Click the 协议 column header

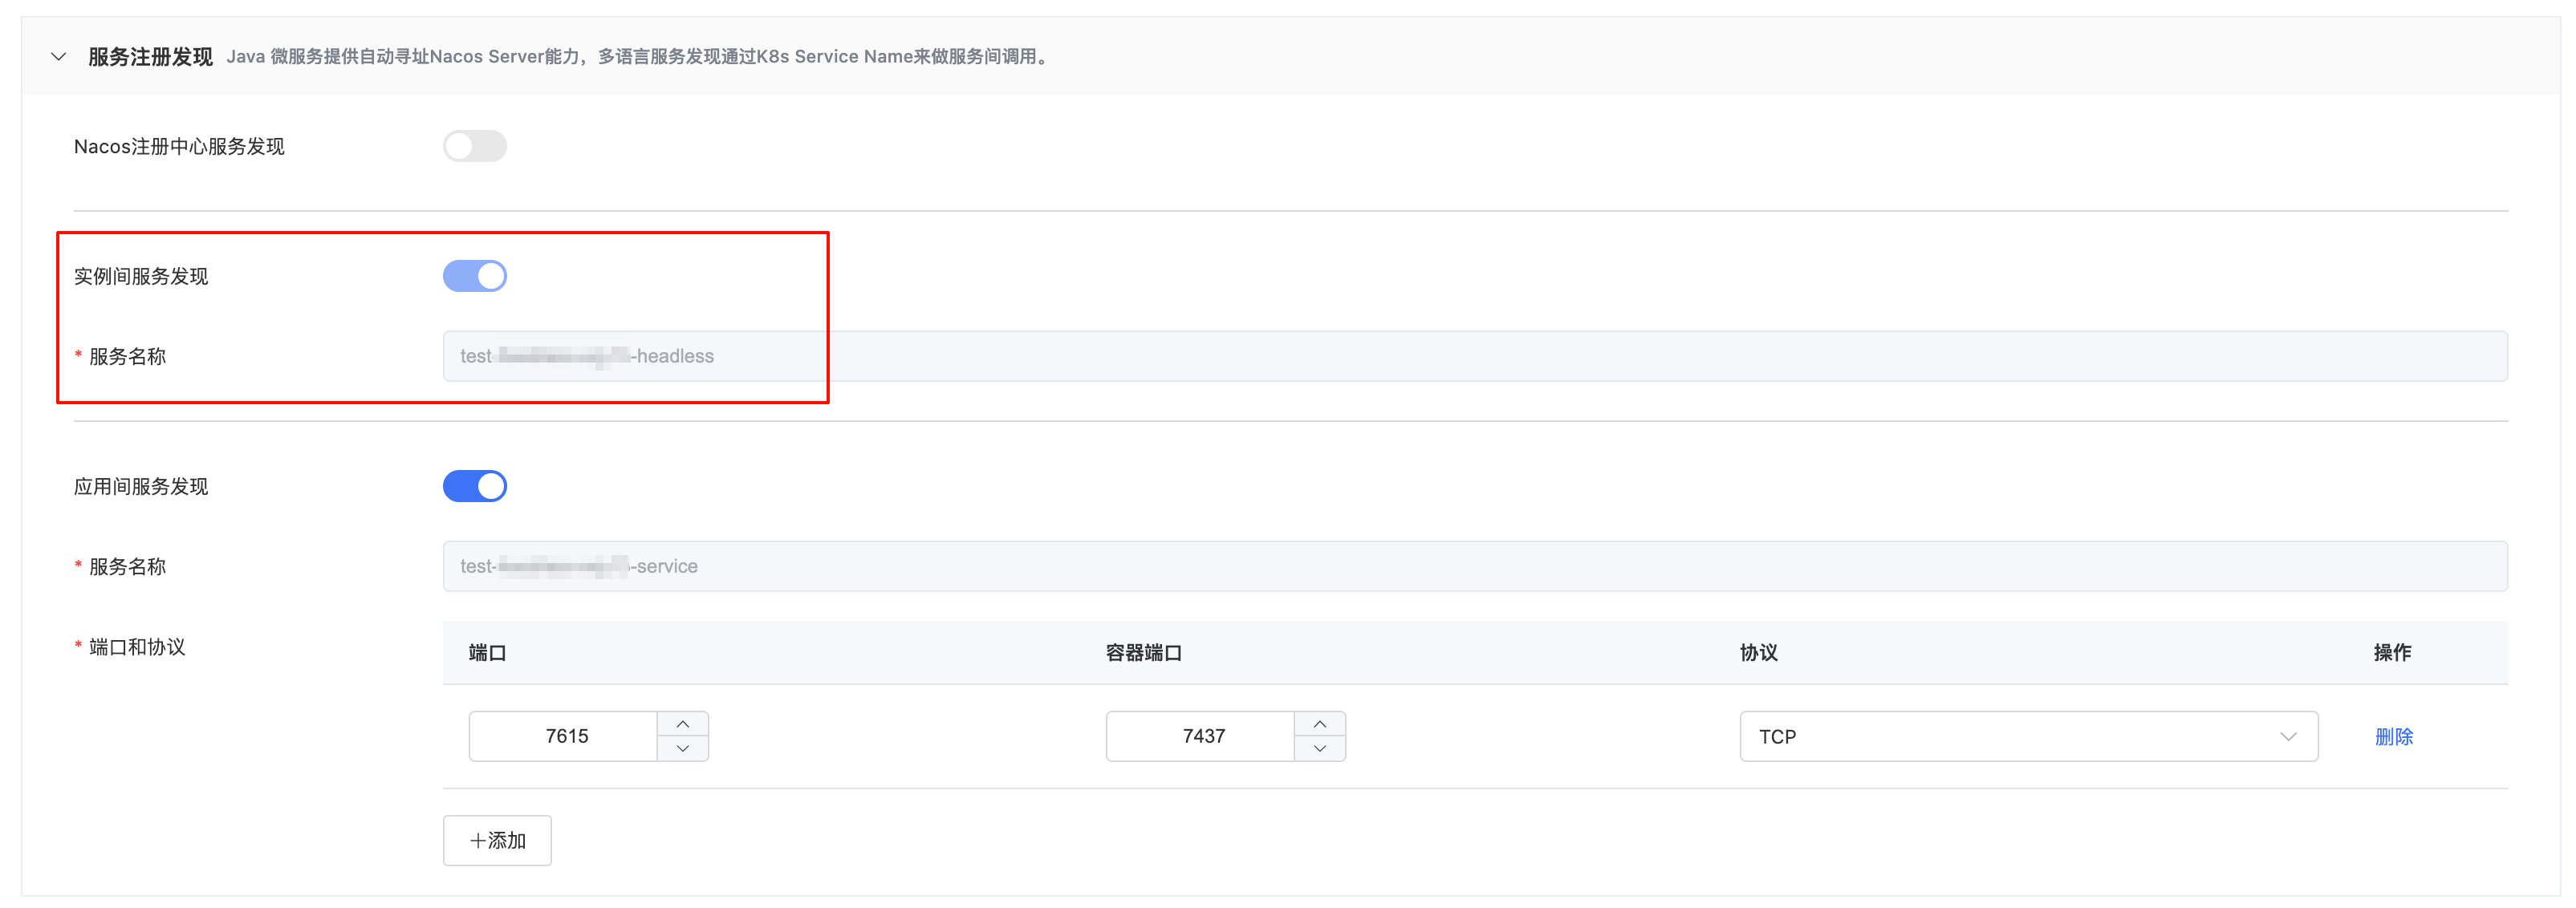[x=1758, y=653]
